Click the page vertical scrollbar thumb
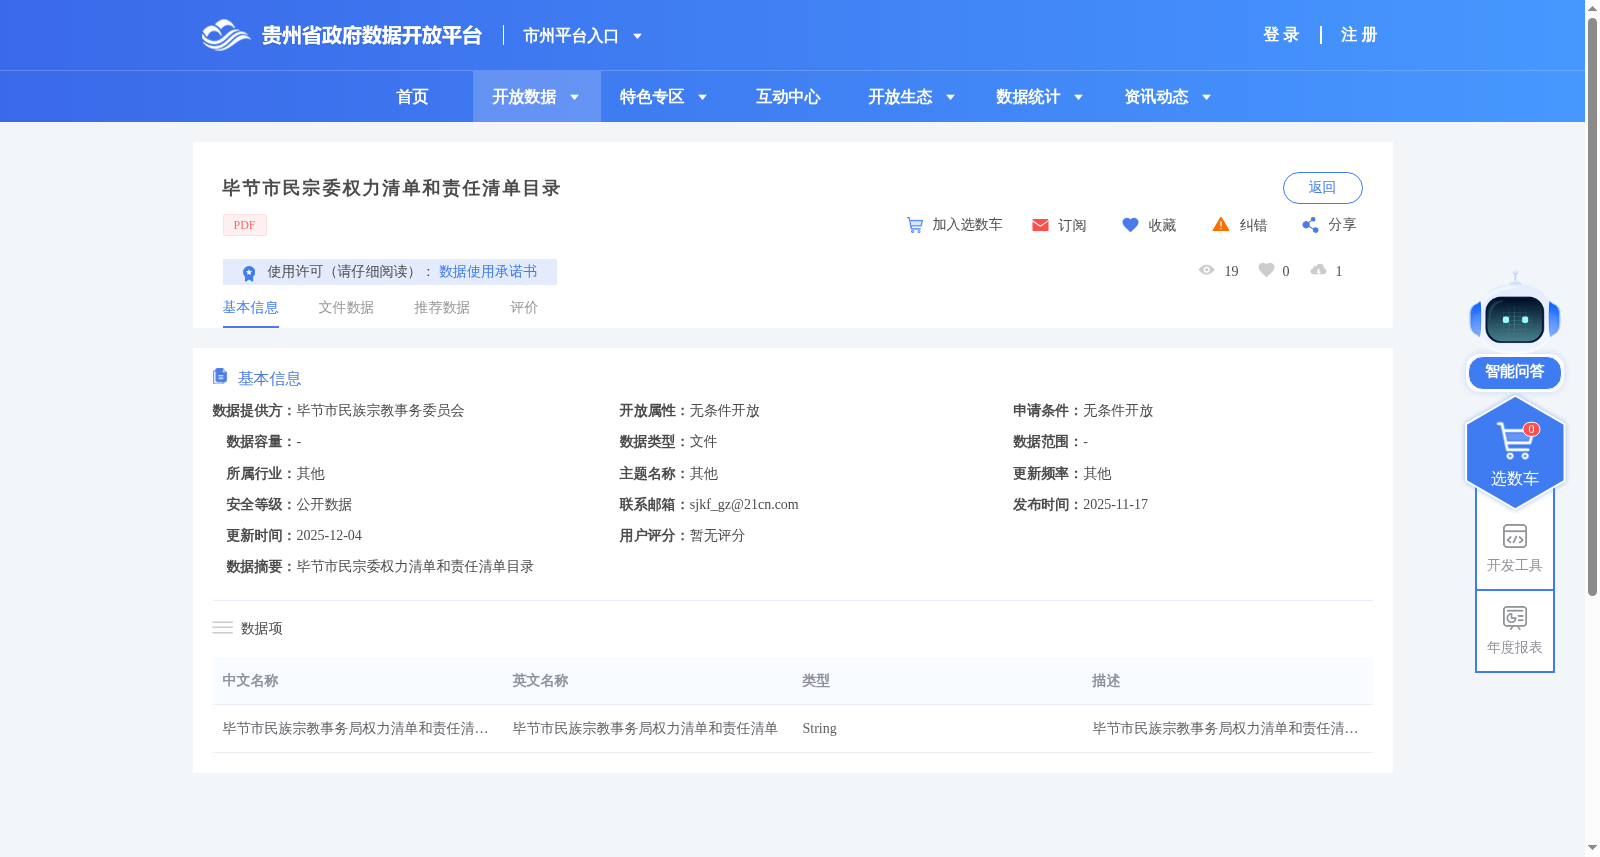 click(1592, 306)
